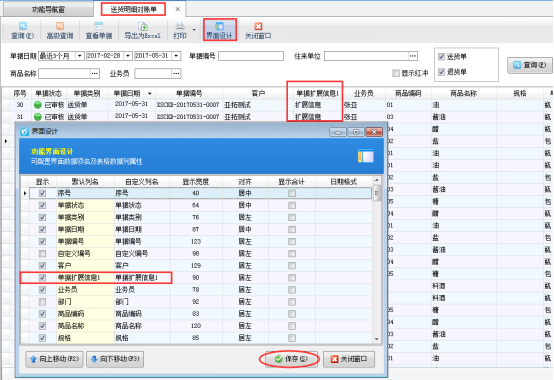Uncheck the 送货单 checkbox

[x=441, y=57]
